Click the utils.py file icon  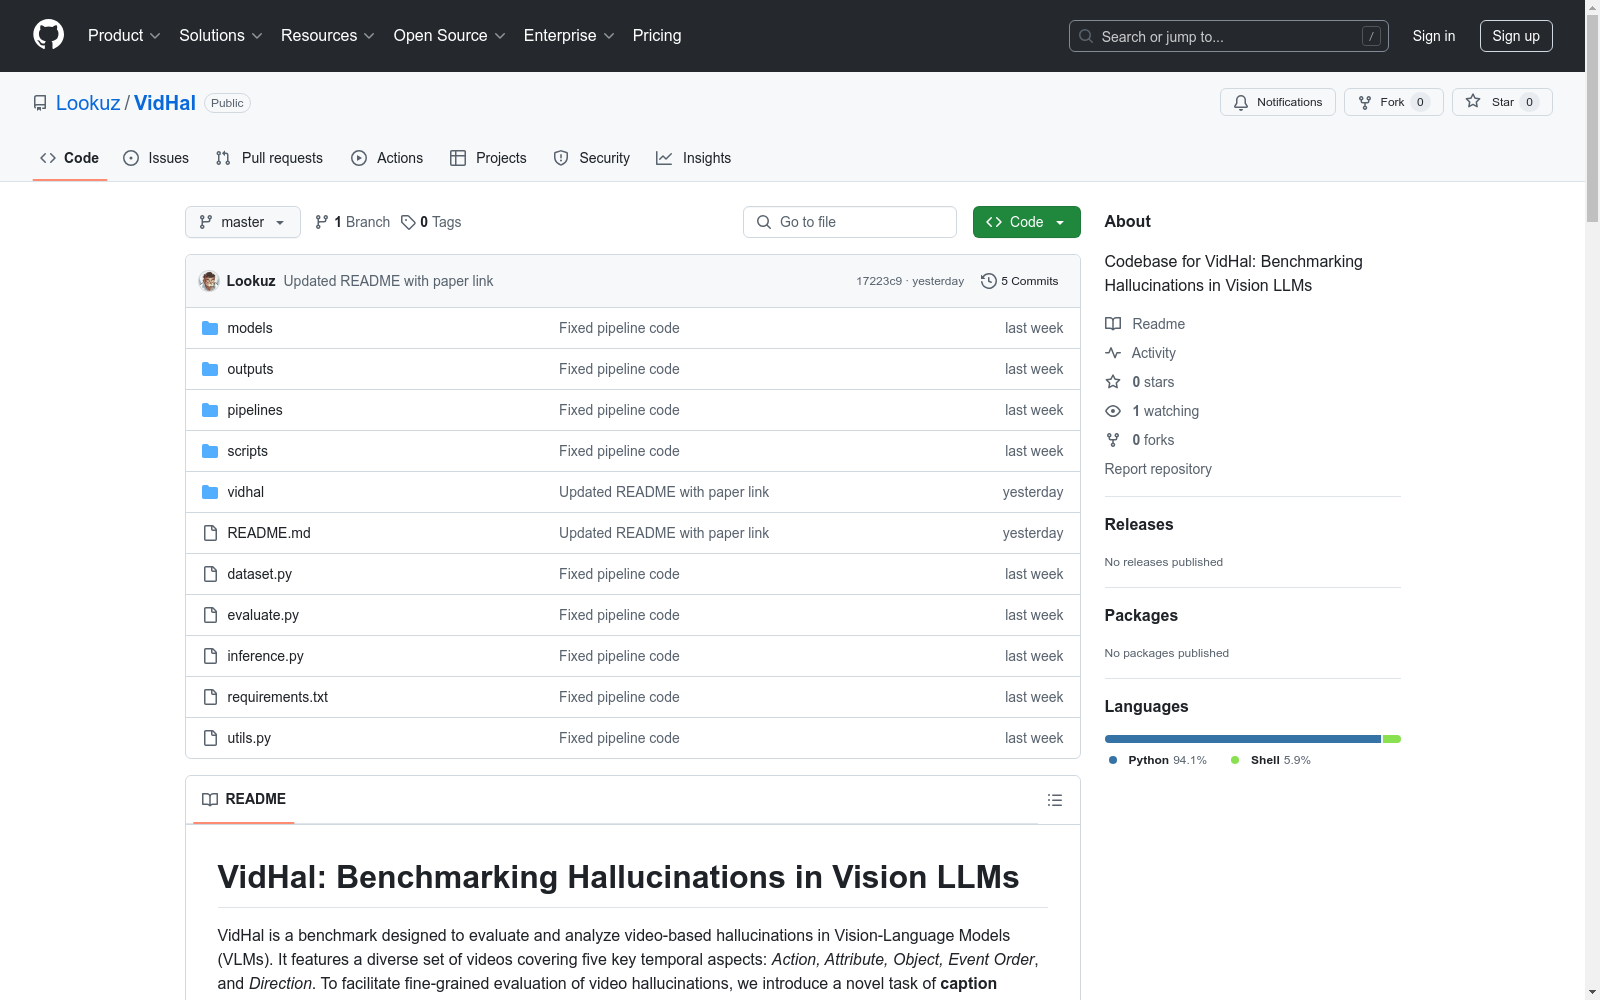click(210, 738)
